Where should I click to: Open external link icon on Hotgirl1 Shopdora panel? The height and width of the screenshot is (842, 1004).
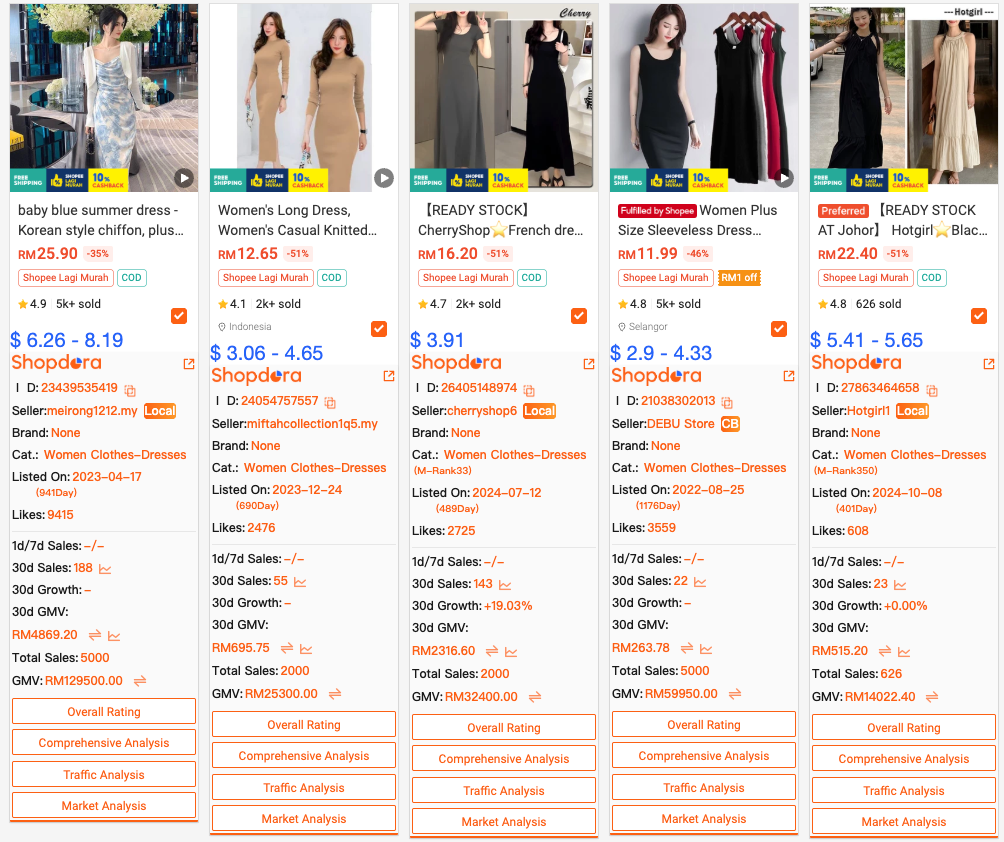(989, 364)
